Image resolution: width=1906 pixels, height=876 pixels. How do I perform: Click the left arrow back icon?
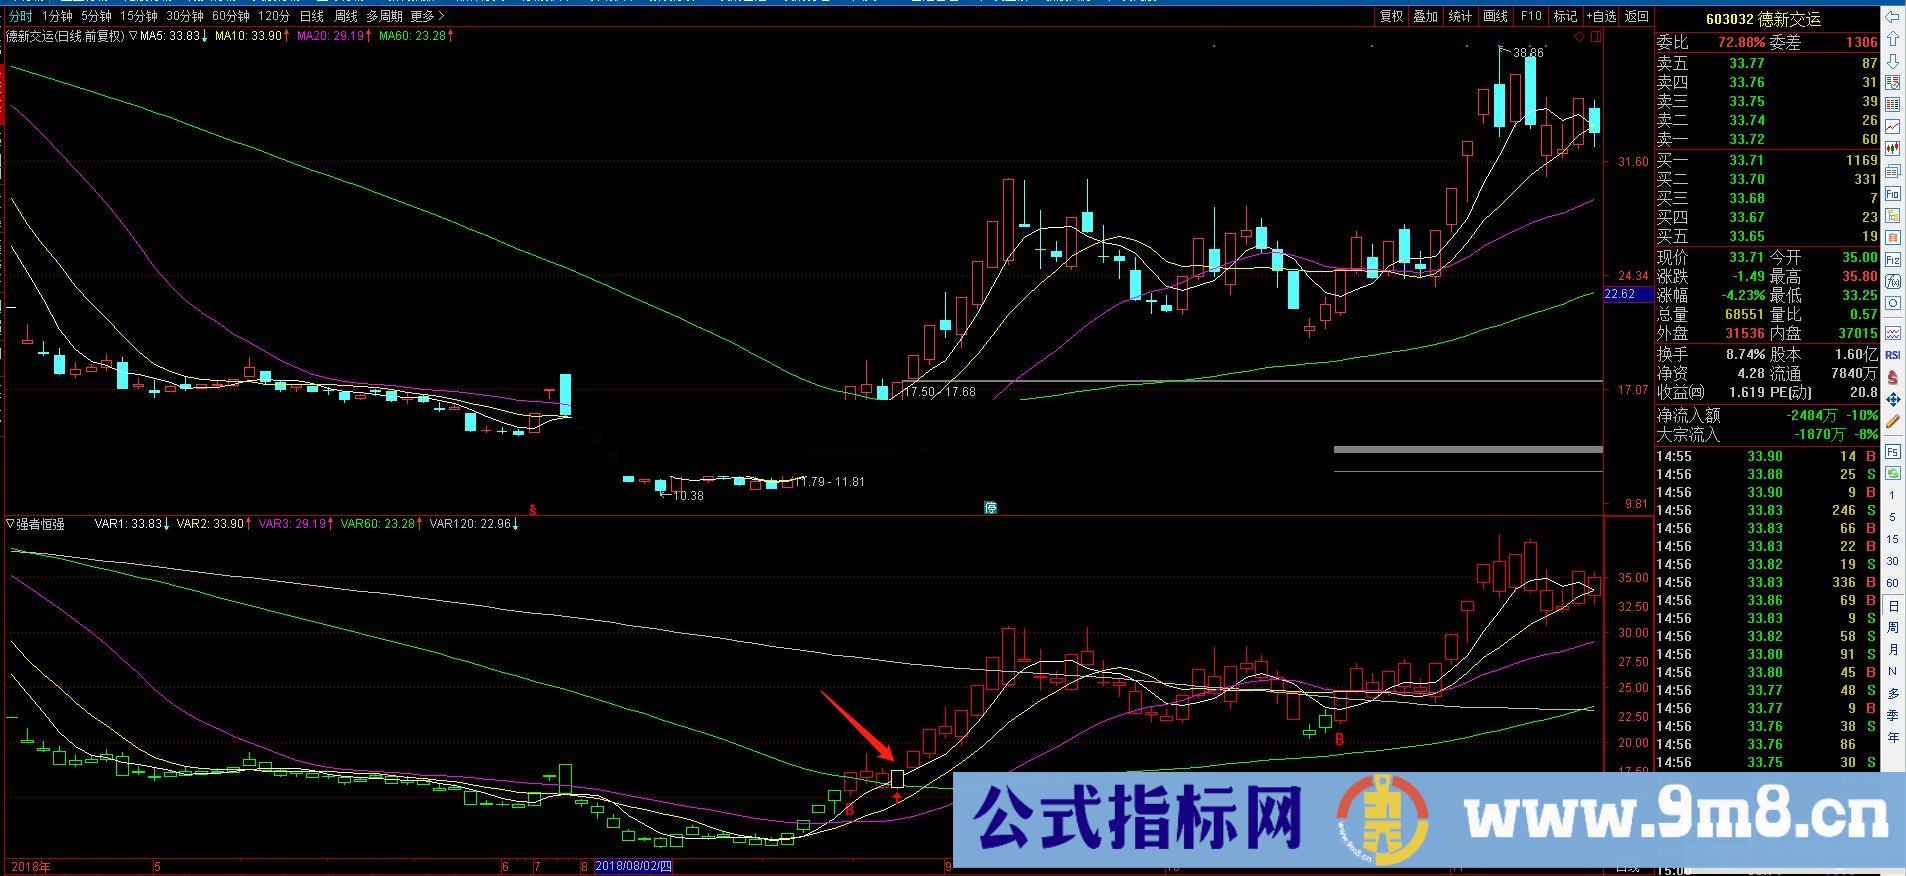pos(1893,17)
